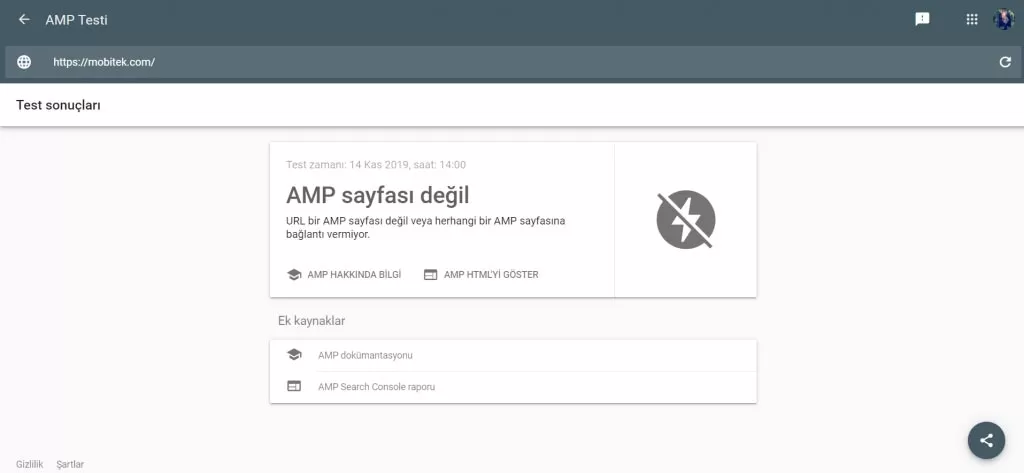Screen dimensions: 1024x473
Task: Click graduation cap icon in AMP dokümantasyonu row
Action: [294, 355]
